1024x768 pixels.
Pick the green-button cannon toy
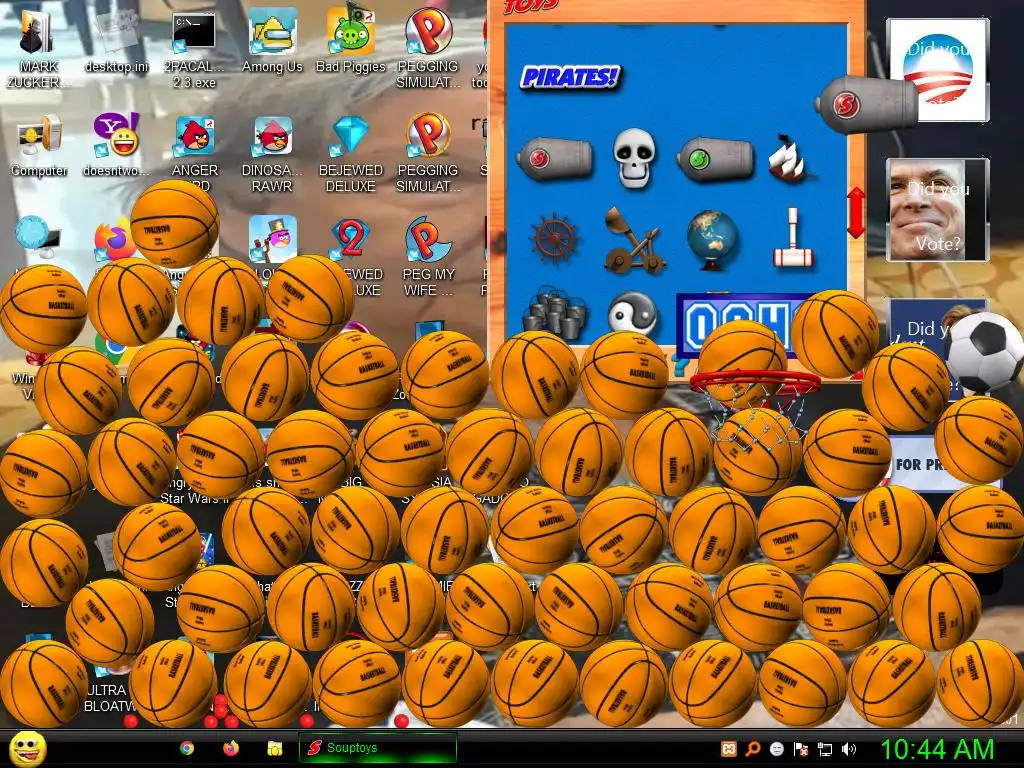[x=714, y=159]
